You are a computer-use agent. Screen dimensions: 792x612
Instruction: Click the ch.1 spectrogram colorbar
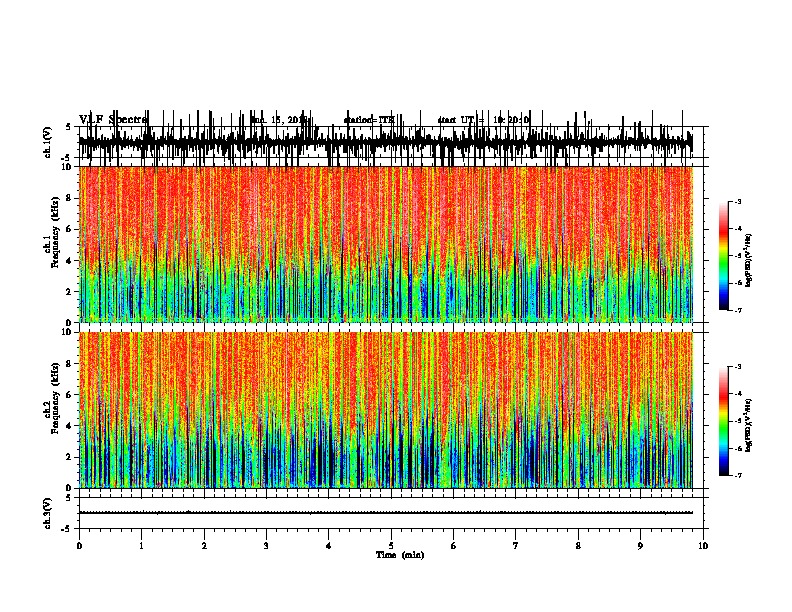pos(724,256)
